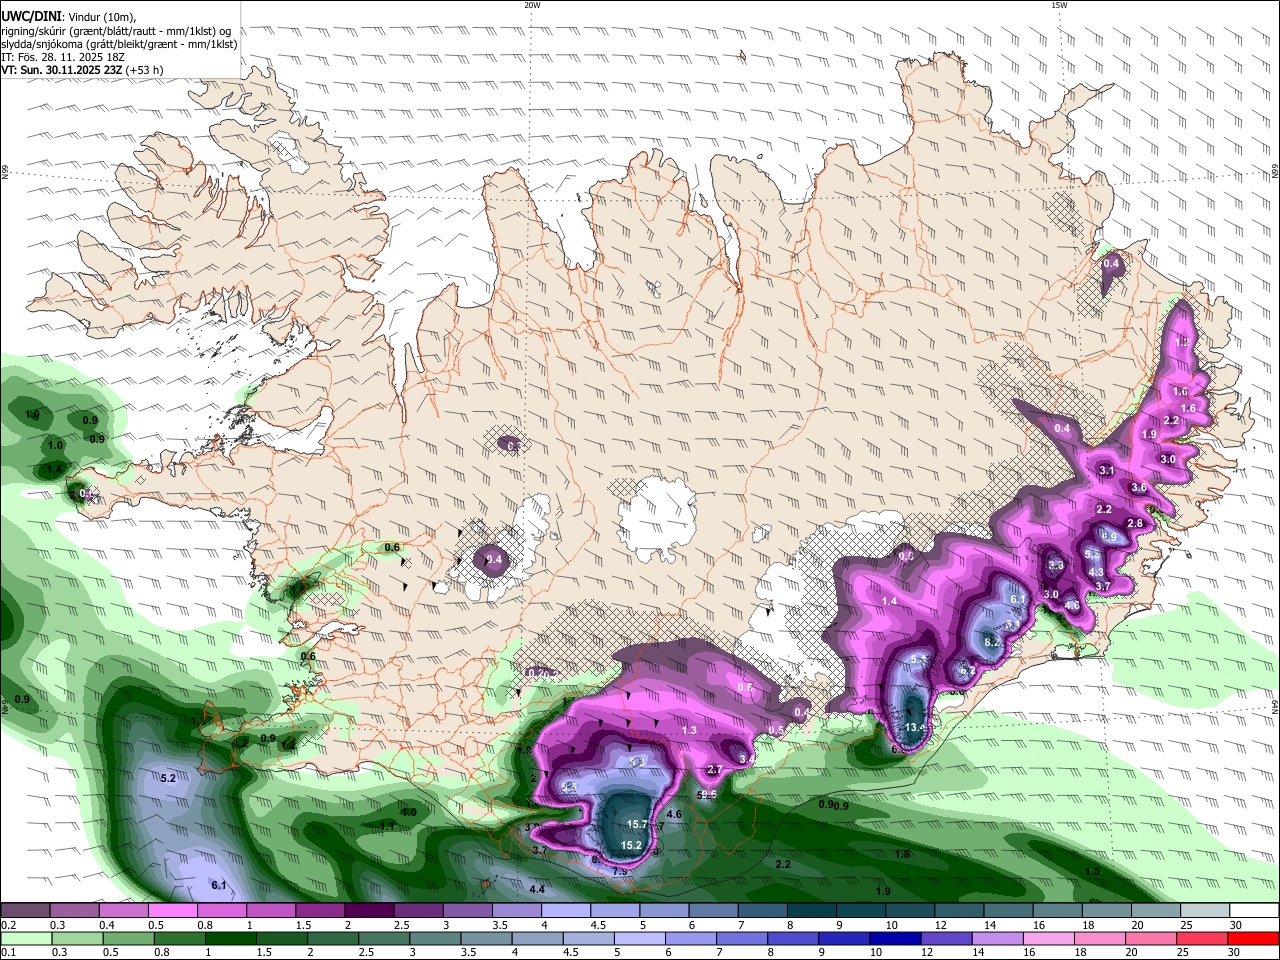Viewport: 1280px width, 960px height.
Task: Click the valid time line 'VT: Sun. 30.11.2025 23Z'
Action: point(63,70)
